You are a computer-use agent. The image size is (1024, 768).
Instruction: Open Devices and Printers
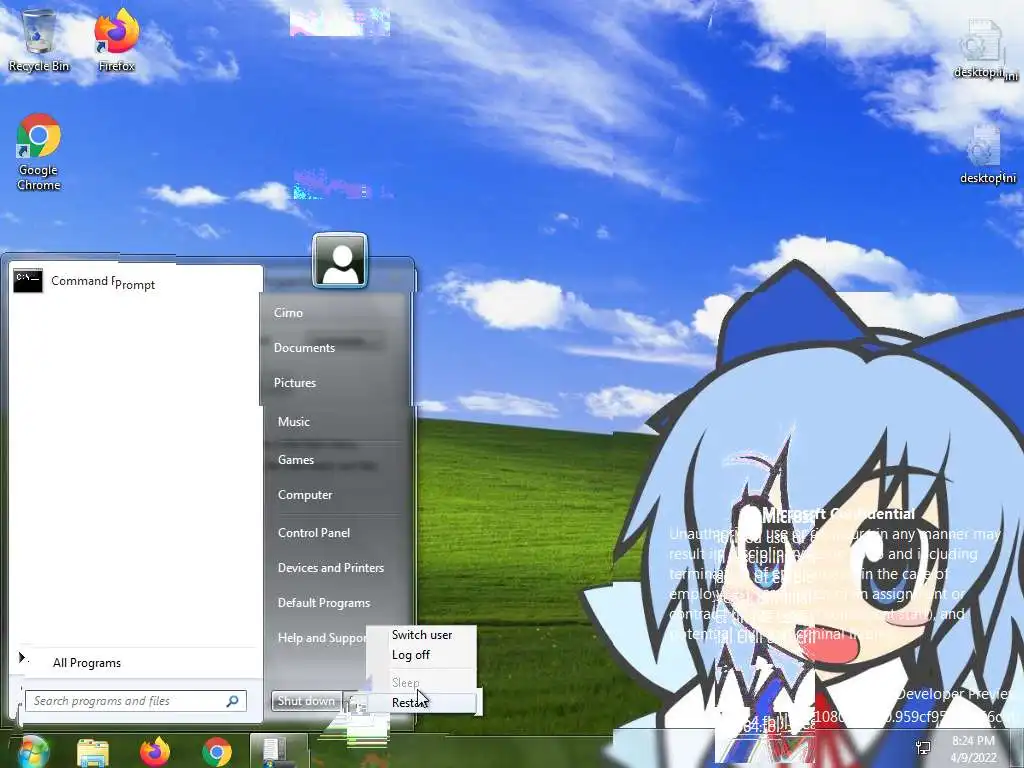tap(331, 568)
